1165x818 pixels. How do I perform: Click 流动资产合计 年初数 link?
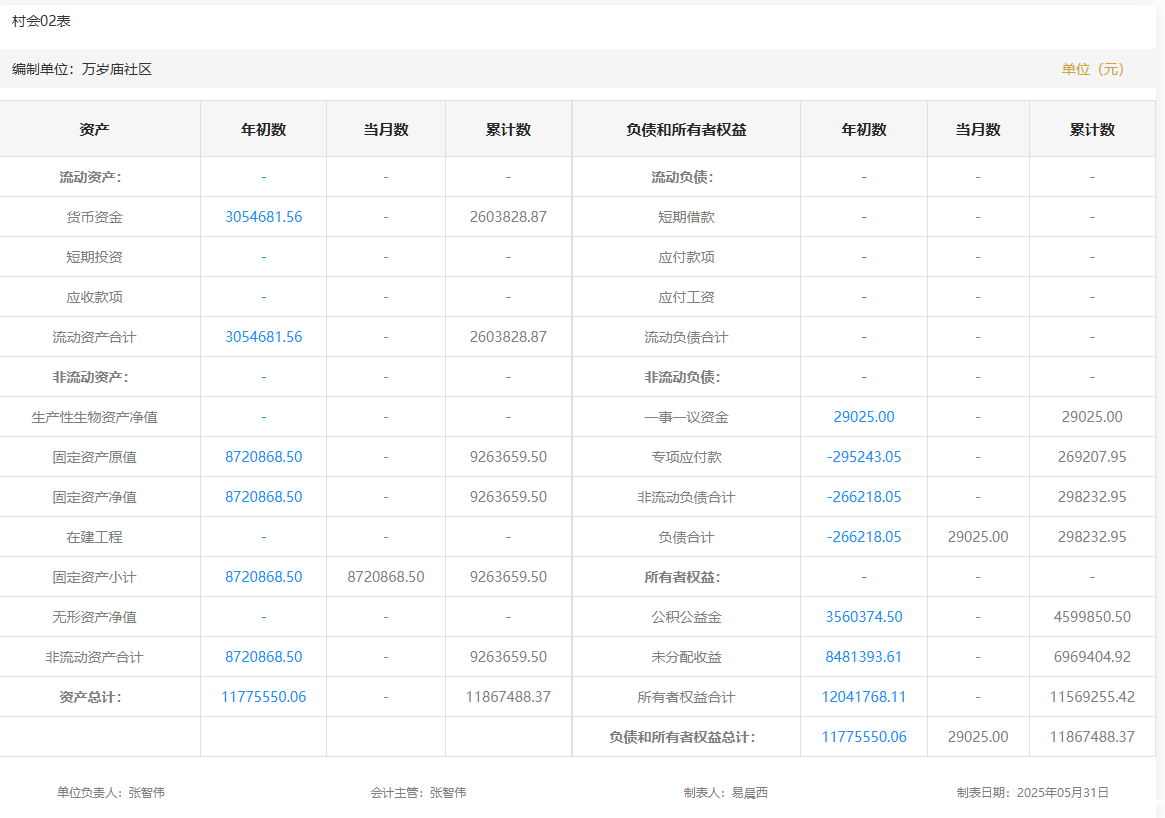point(263,337)
